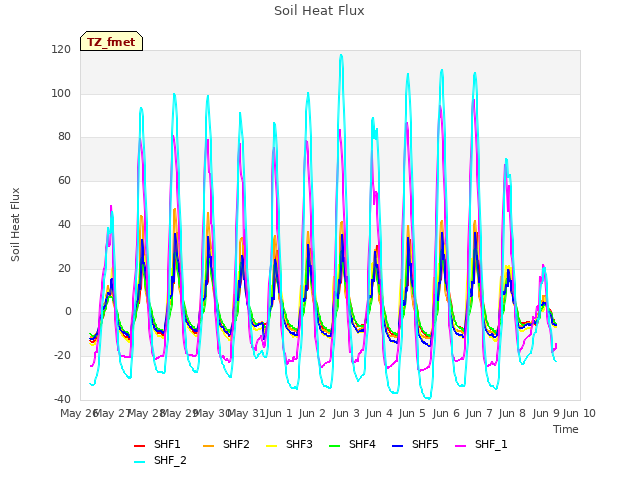Click the red SHF1 color marker
This screenshot has width=640, height=480.
click(140, 446)
